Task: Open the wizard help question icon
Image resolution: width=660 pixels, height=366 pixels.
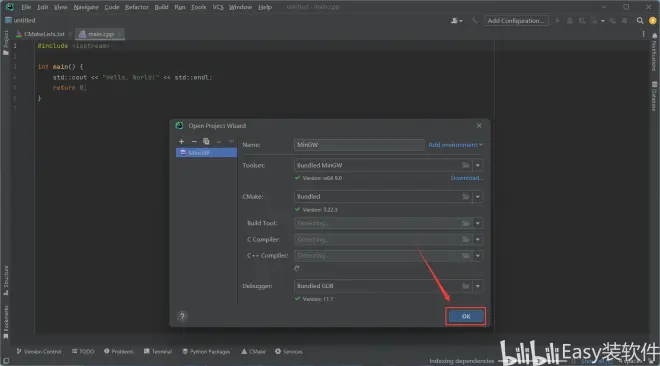Action: tap(182, 316)
